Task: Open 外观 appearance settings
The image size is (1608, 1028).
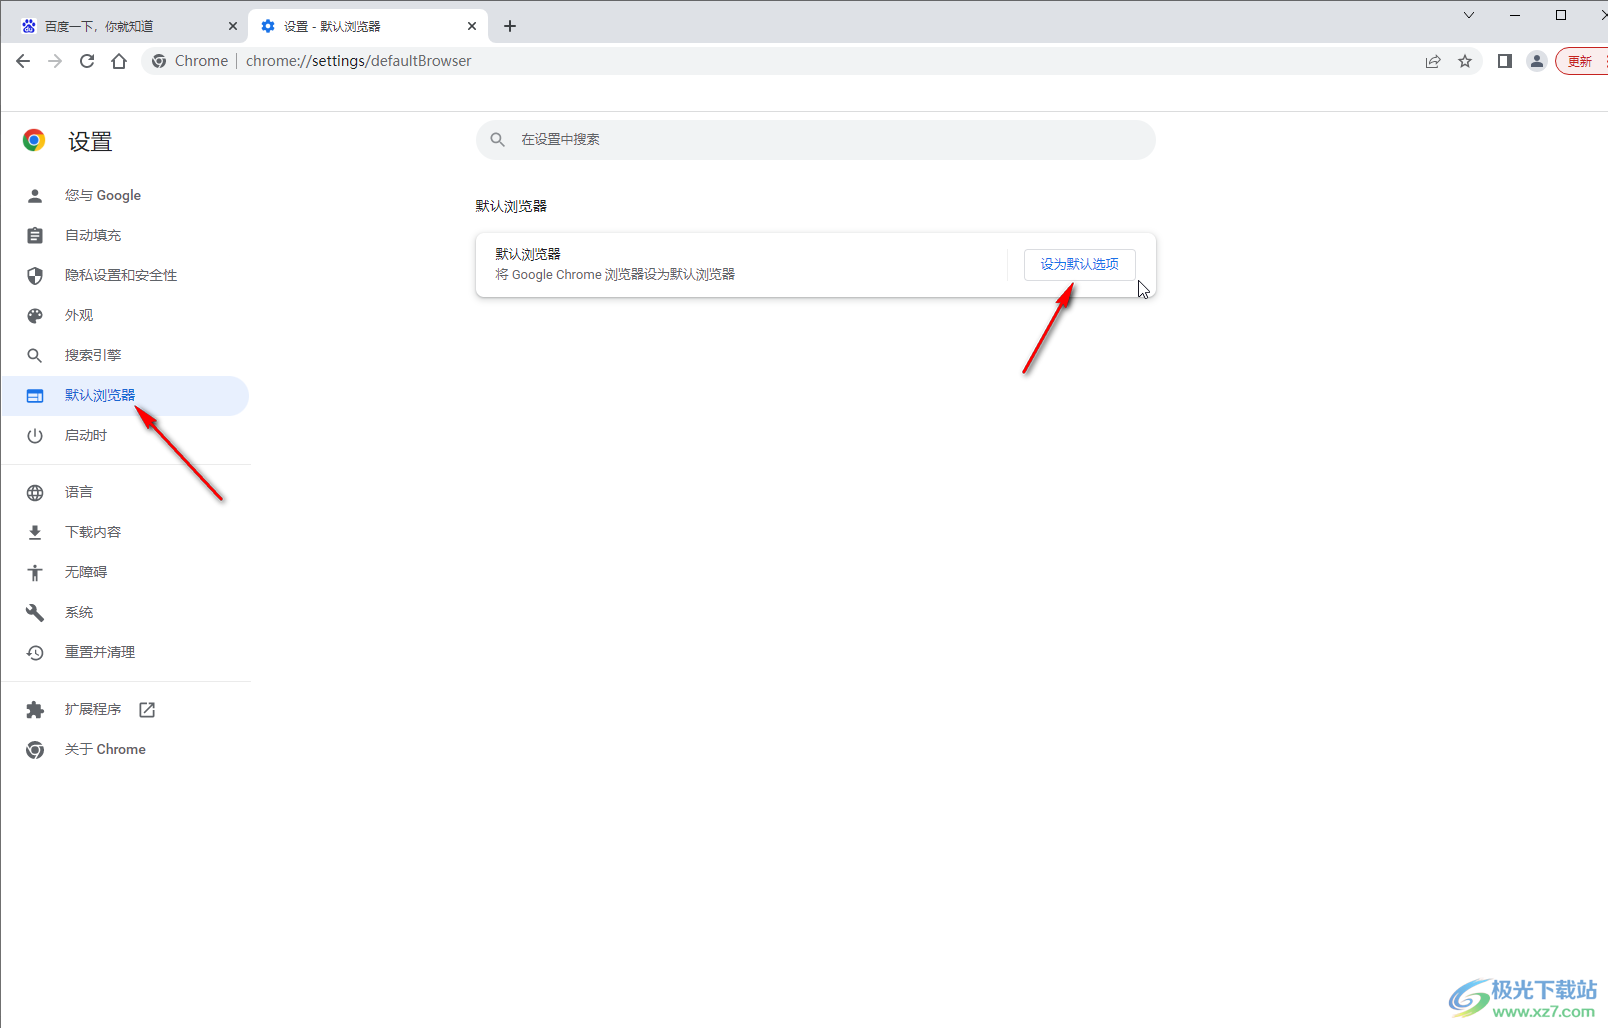Action: point(125,316)
